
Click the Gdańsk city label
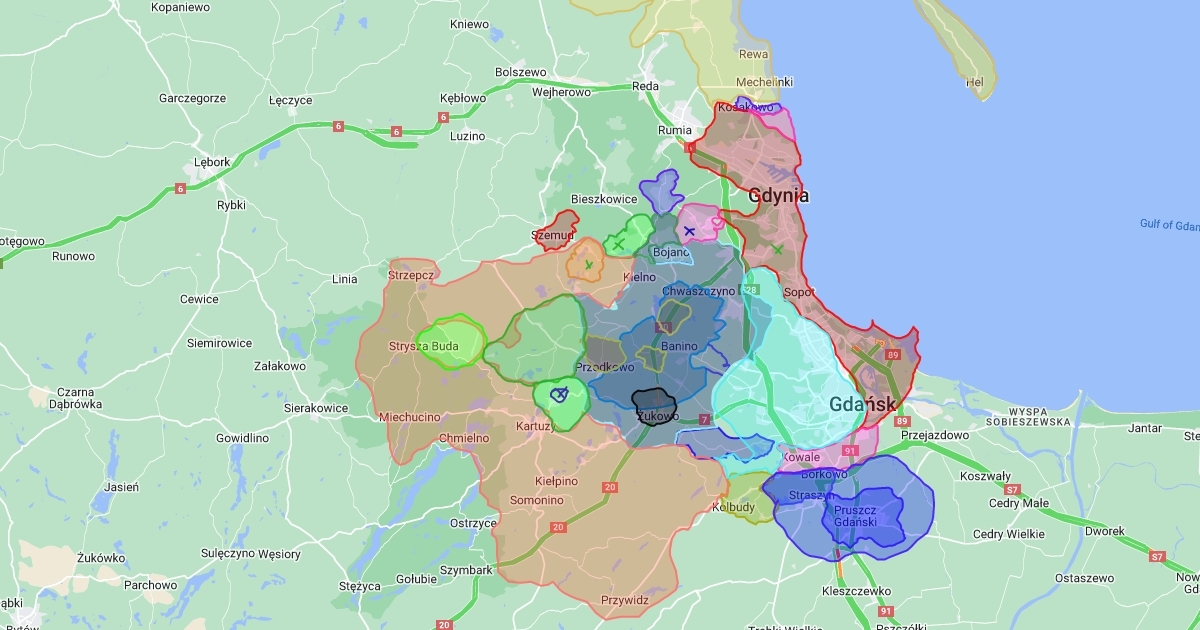click(x=863, y=405)
